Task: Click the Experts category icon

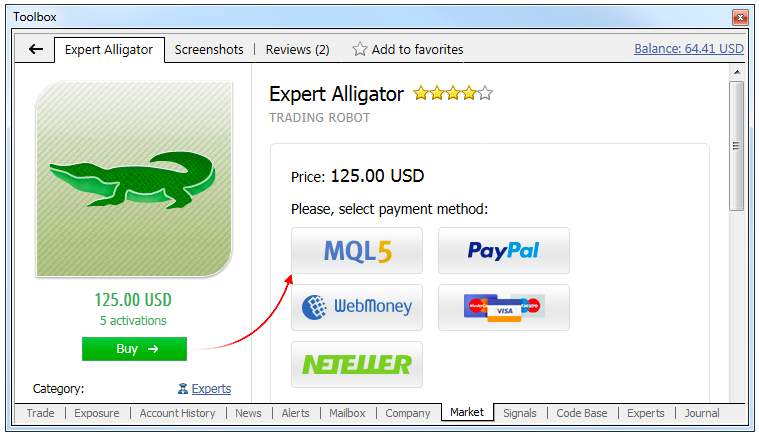Action: click(x=182, y=389)
